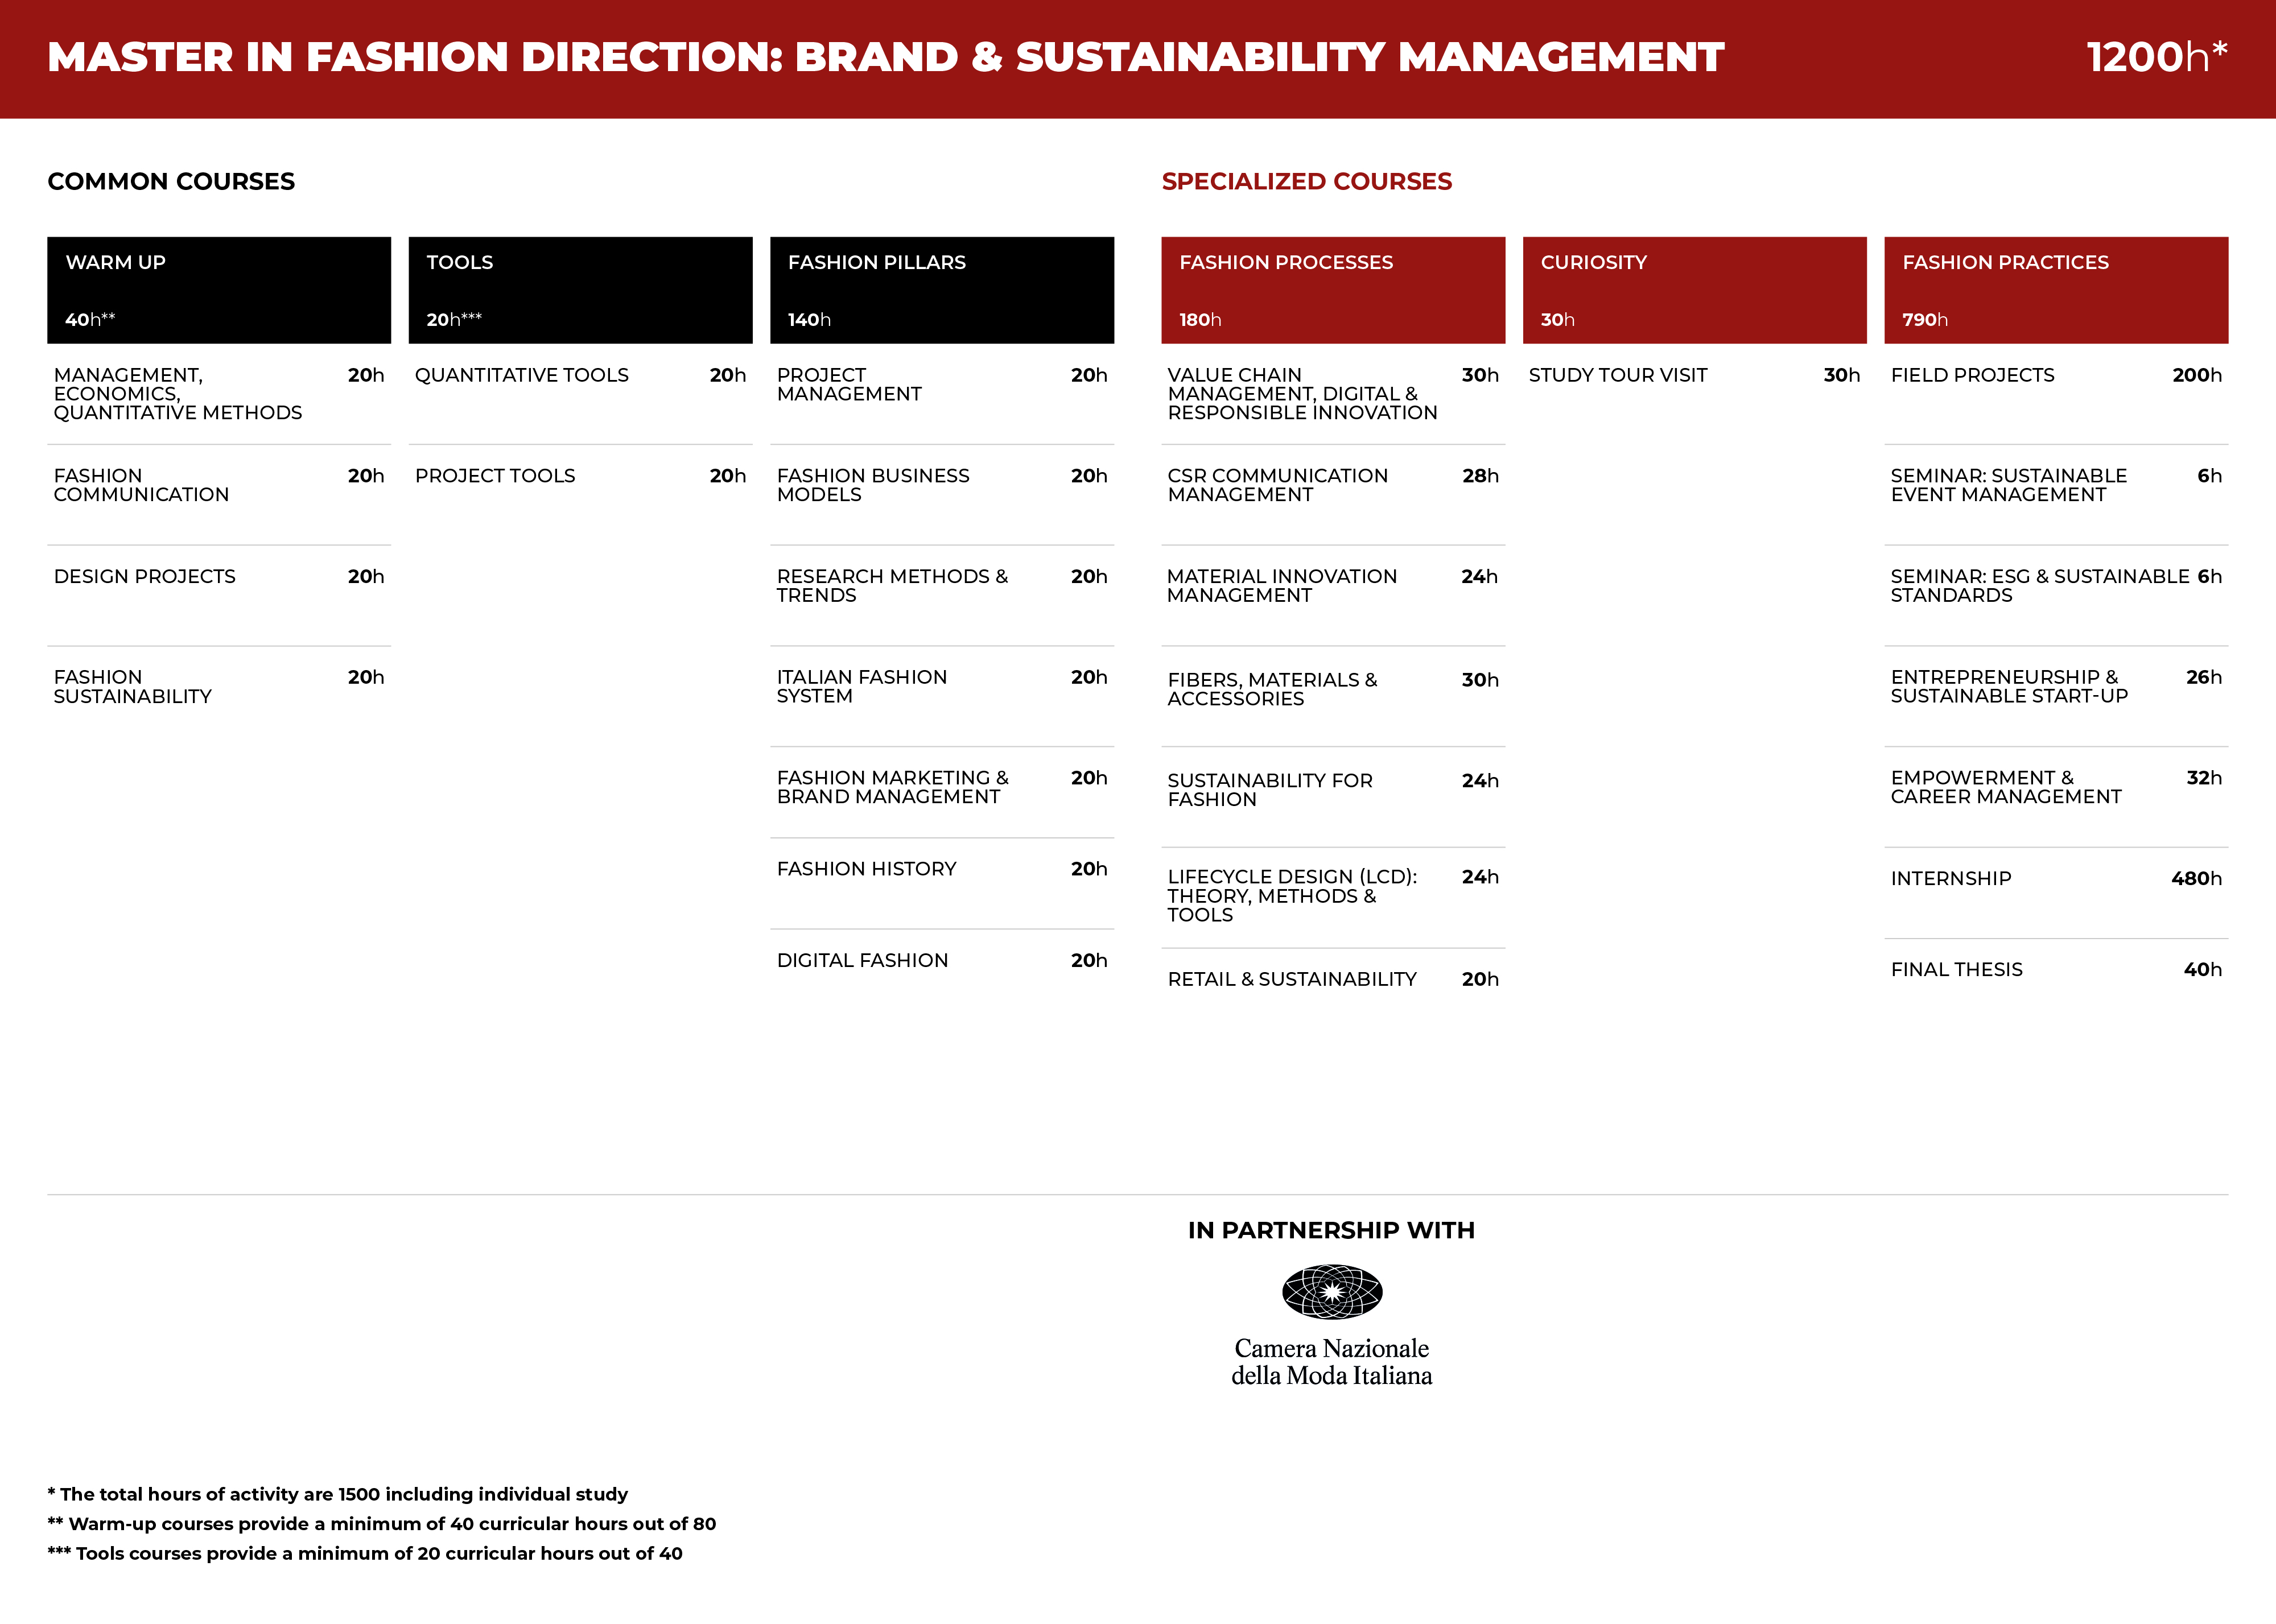Click the In Partnership With heading
Screen dimensions: 2276x1624
click(x=1331, y=1230)
